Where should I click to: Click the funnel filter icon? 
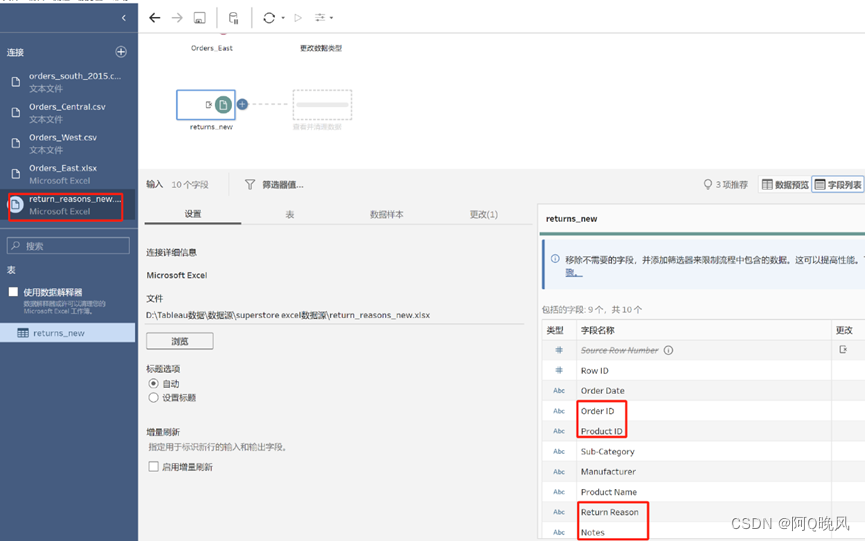(250, 184)
